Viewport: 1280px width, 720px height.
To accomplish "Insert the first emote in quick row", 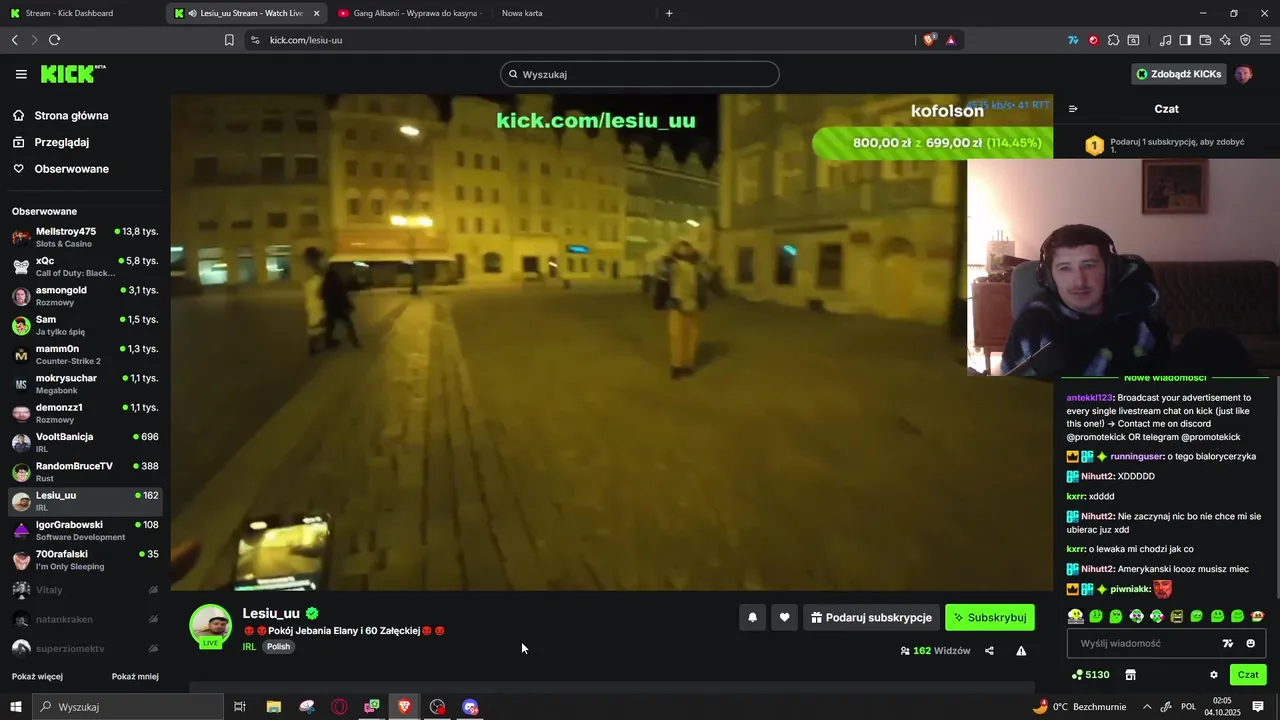I will tap(1075, 616).
